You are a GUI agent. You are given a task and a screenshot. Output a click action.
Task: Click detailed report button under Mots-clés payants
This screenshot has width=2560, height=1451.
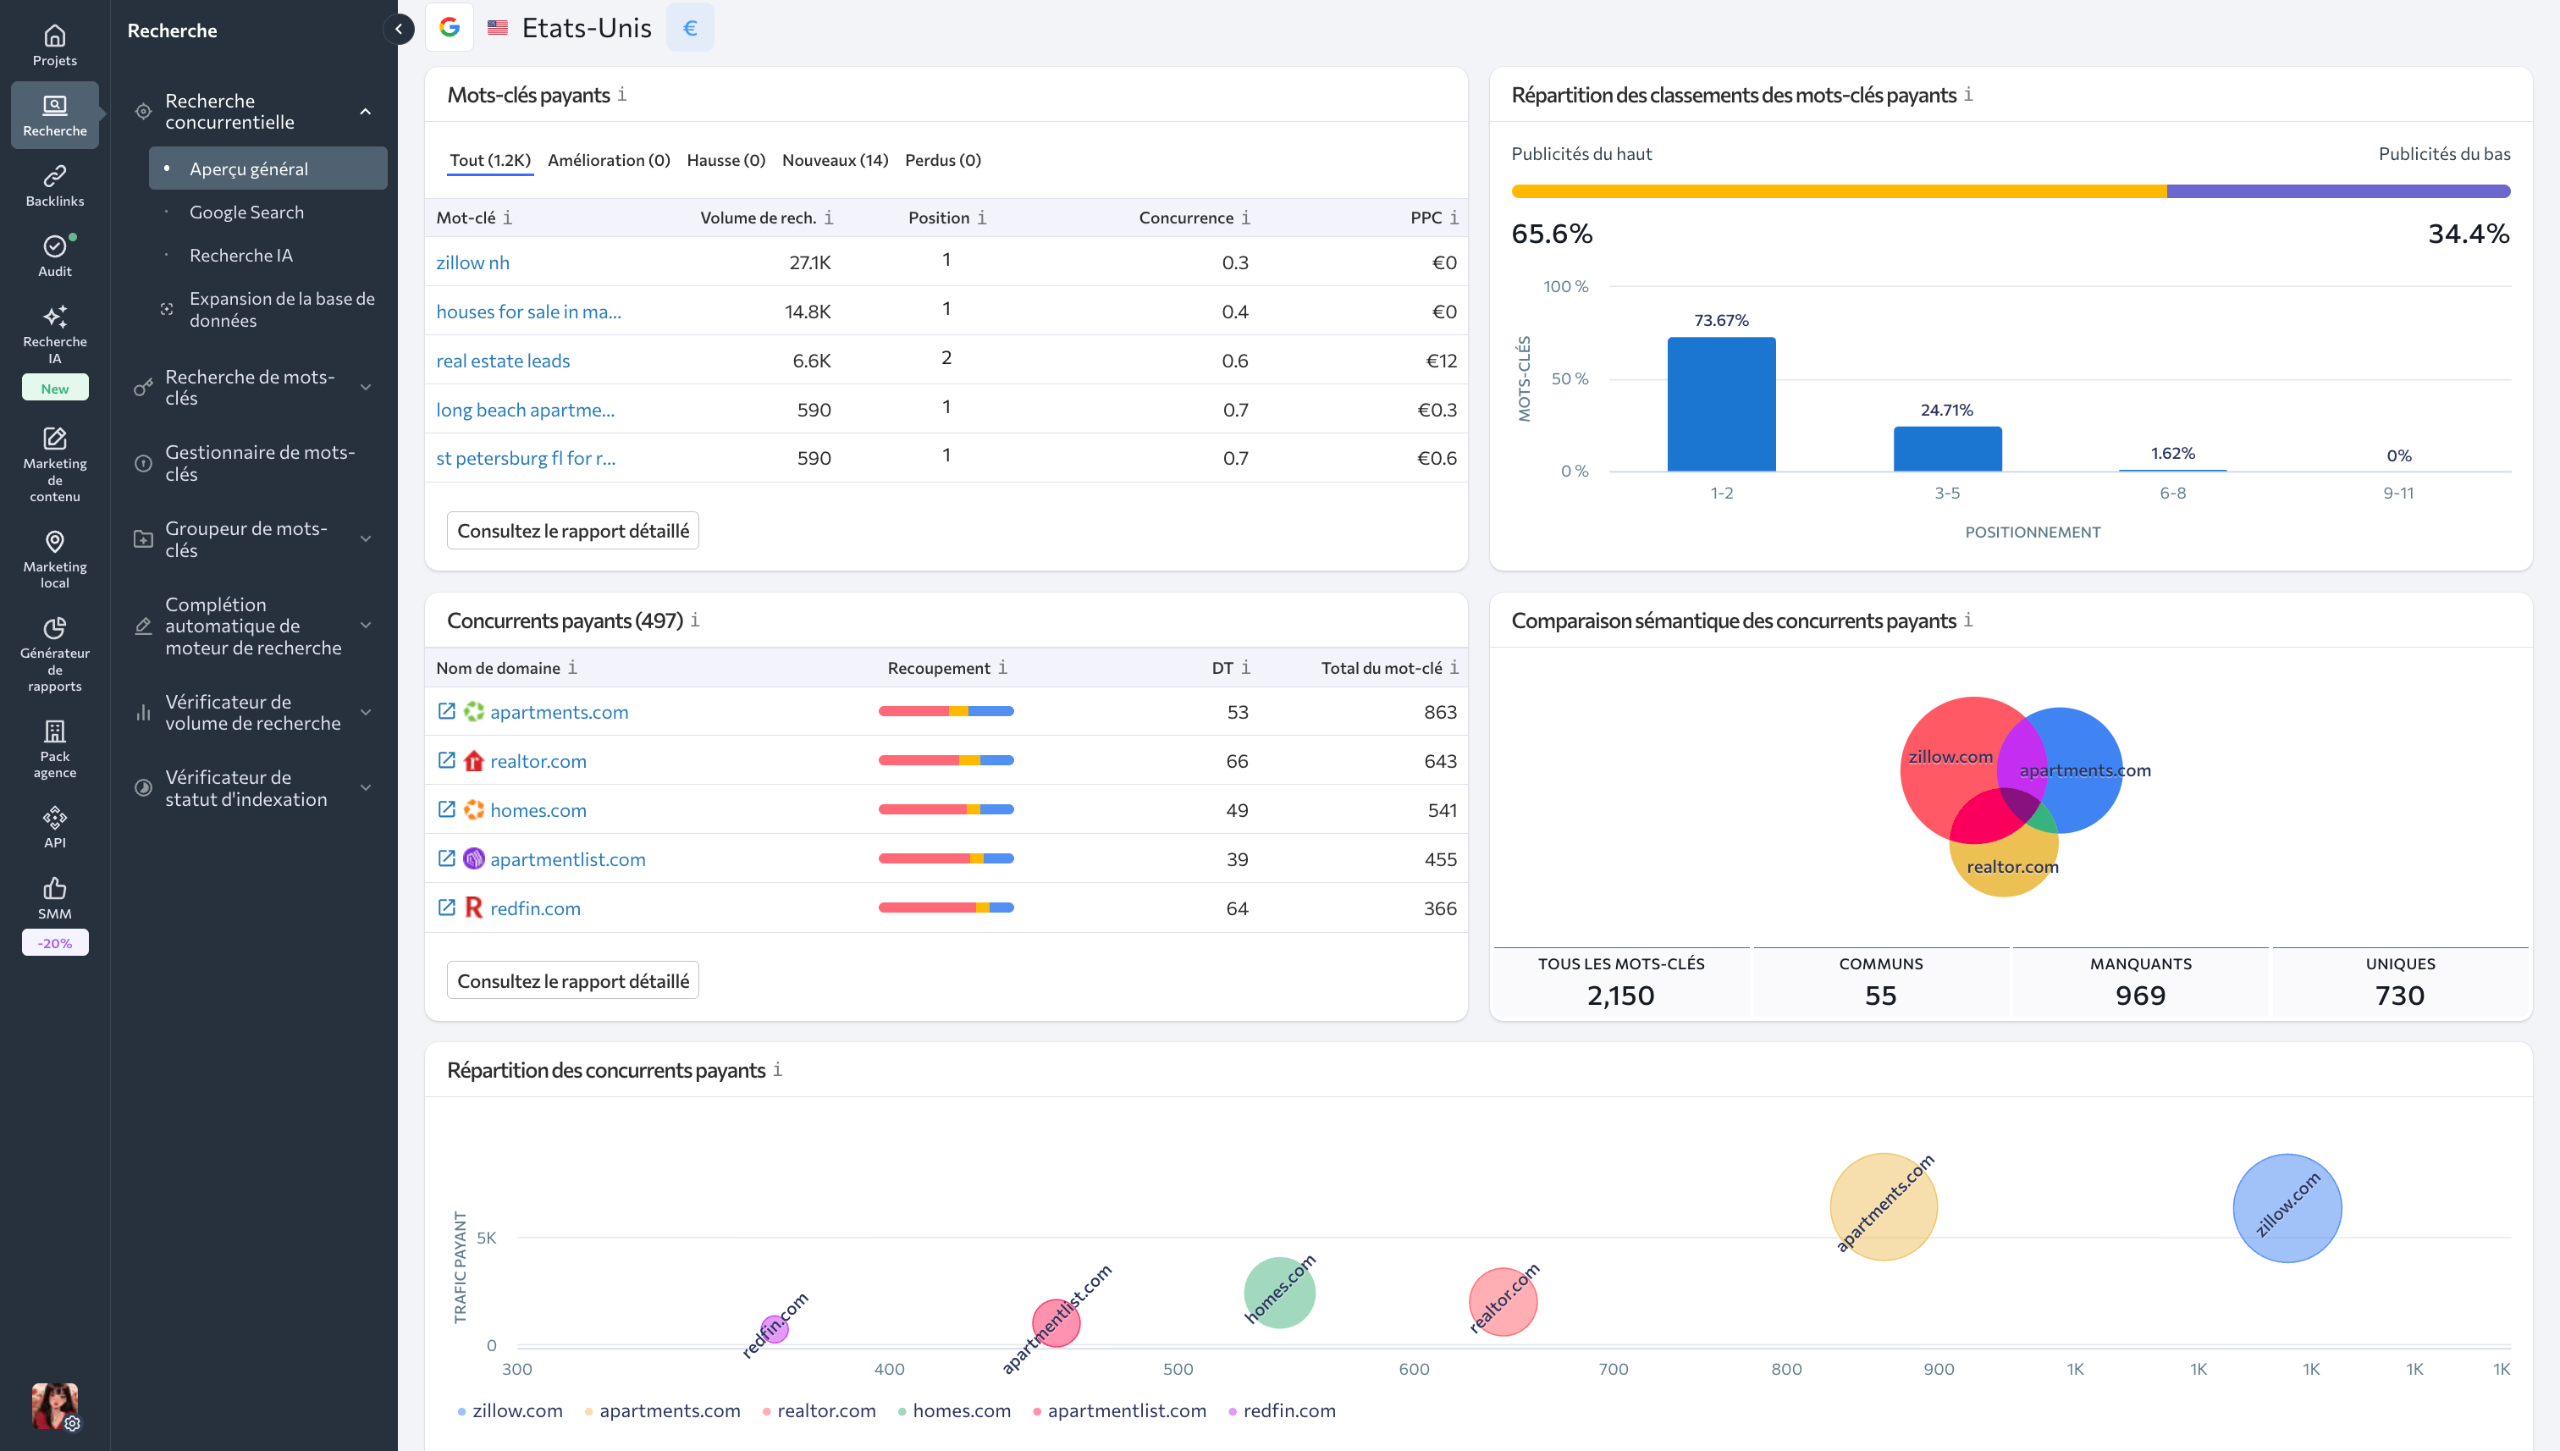[572, 530]
